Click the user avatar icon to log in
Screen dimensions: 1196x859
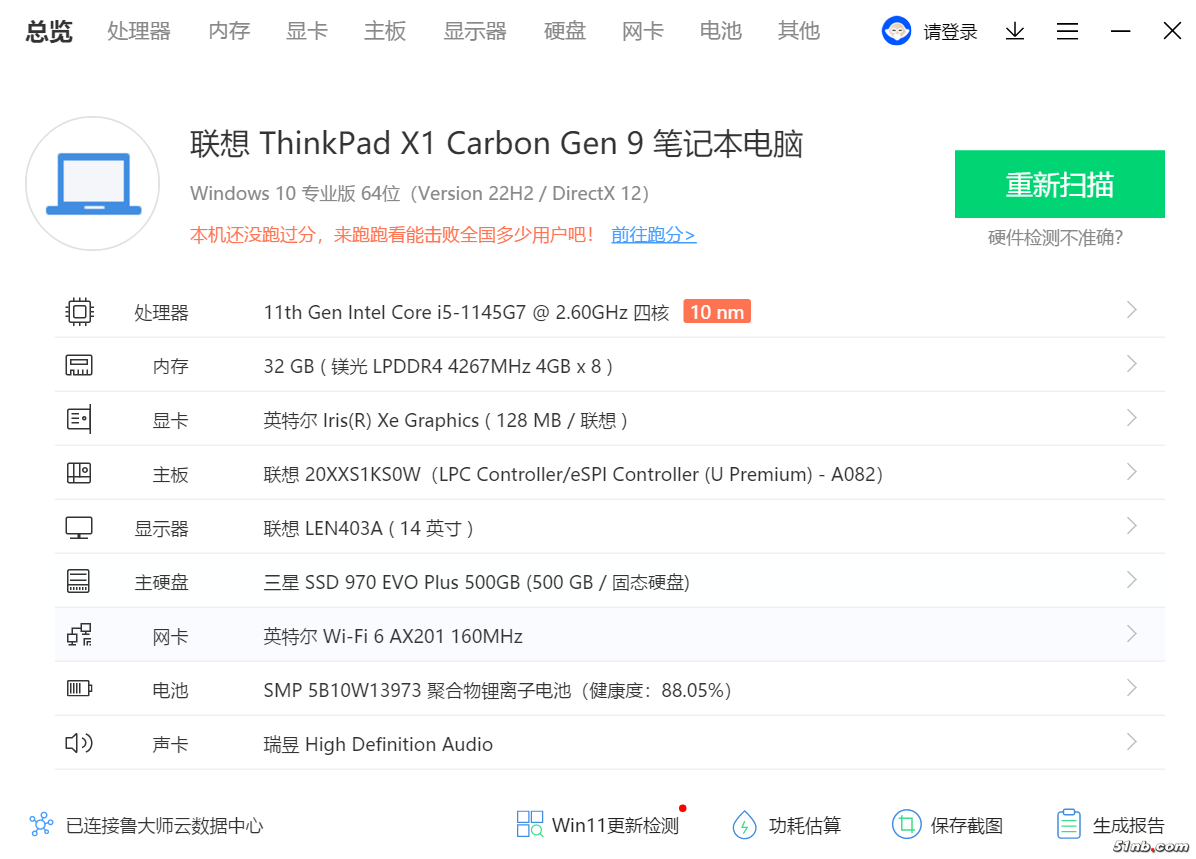coord(896,32)
